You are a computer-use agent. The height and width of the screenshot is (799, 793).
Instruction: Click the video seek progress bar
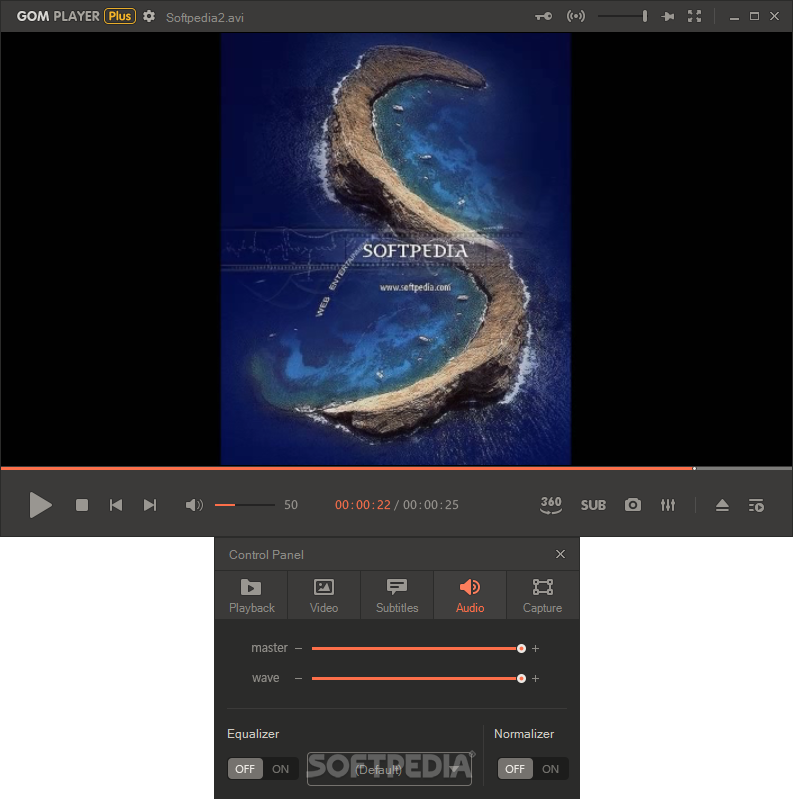pyautogui.click(x=396, y=468)
